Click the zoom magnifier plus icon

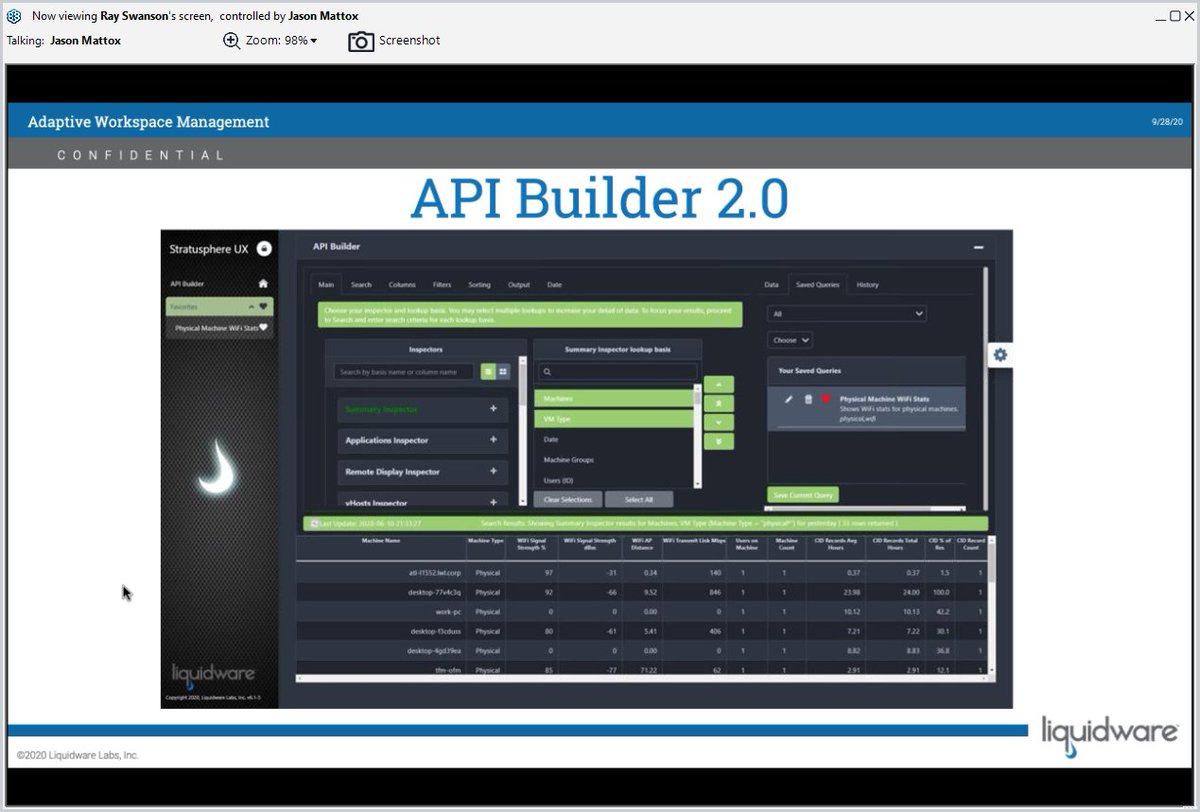click(x=231, y=40)
